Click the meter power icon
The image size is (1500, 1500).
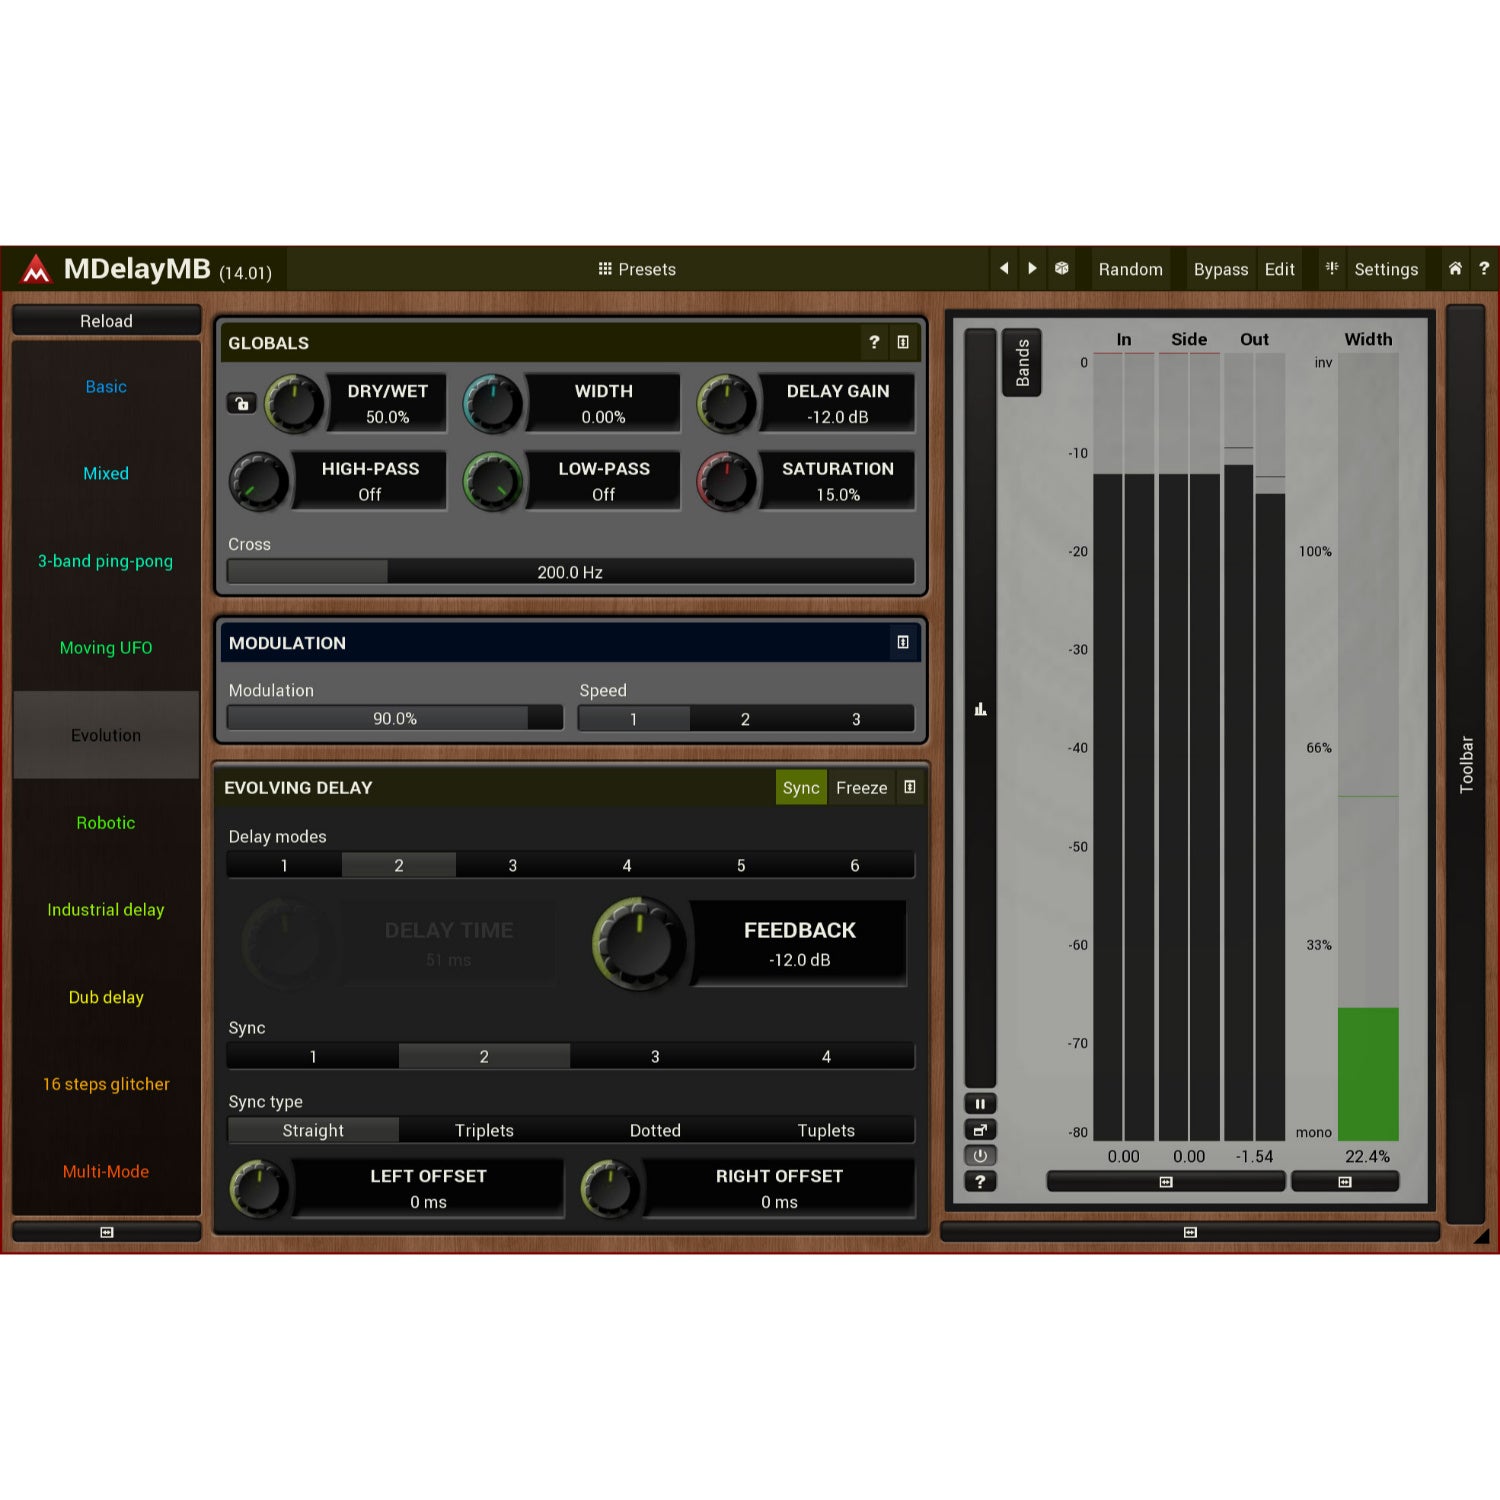point(980,1156)
